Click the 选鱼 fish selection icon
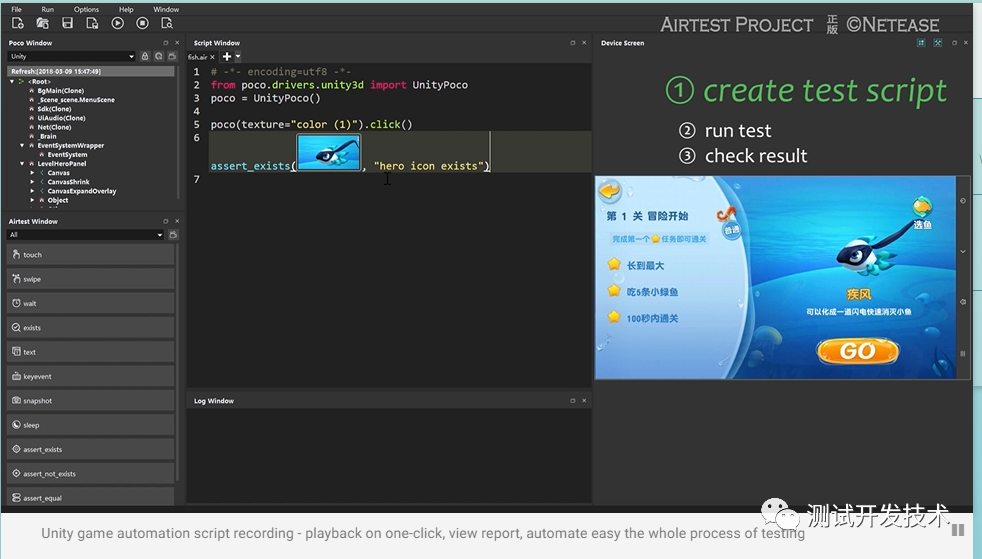The height and width of the screenshot is (559, 982). point(922,213)
